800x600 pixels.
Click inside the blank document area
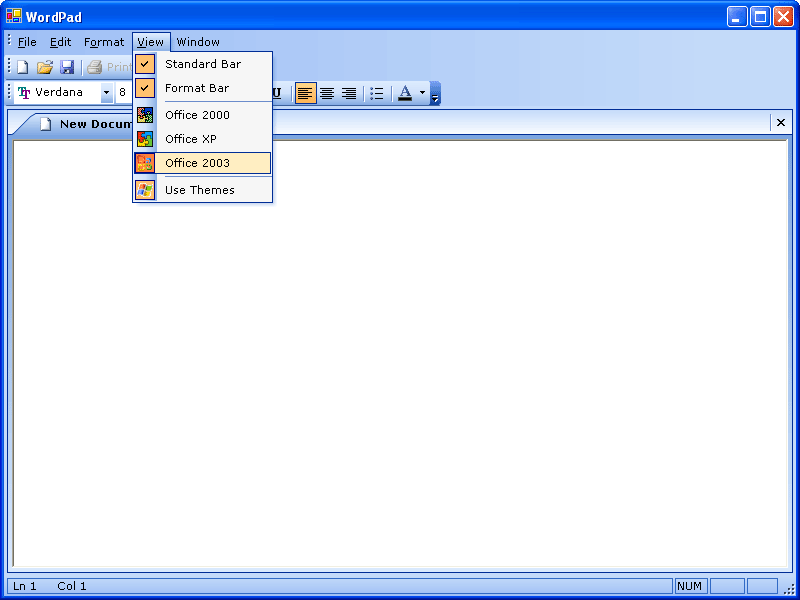[x=401, y=353]
